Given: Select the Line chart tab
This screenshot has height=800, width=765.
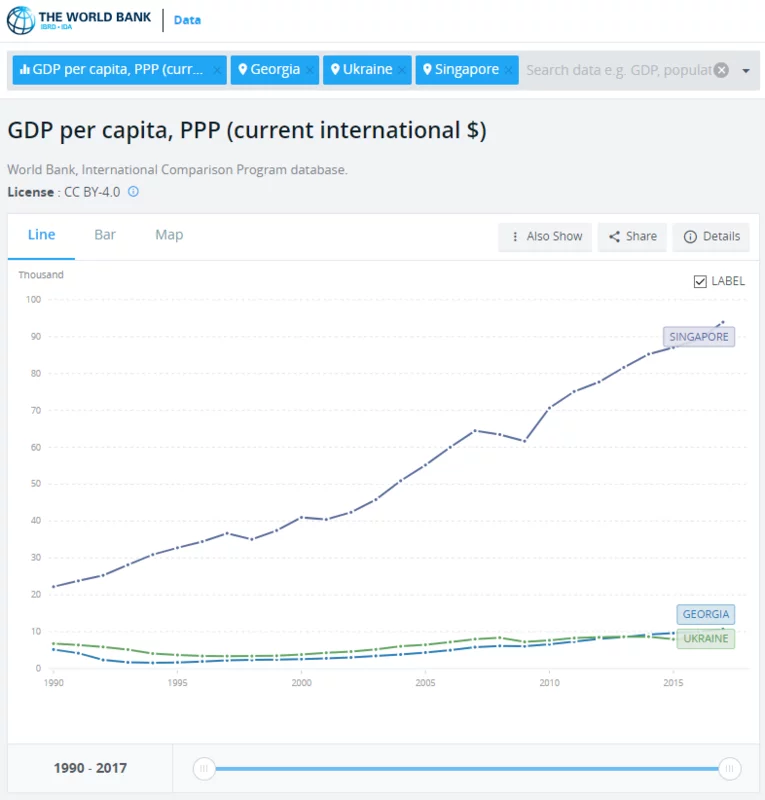Looking at the screenshot, I should [x=41, y=235].
